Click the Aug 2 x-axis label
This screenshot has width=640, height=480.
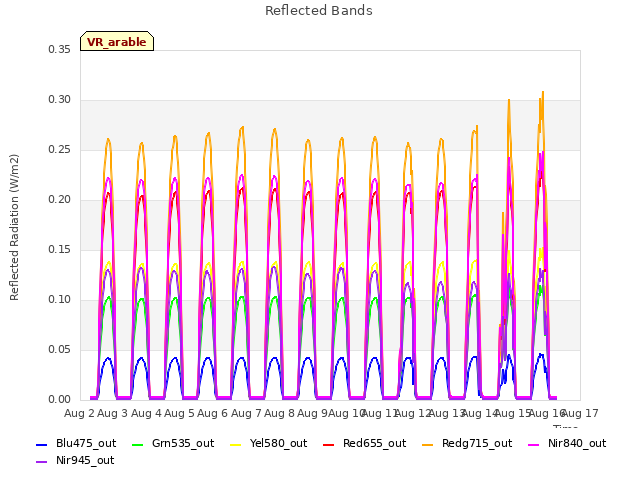79,413
